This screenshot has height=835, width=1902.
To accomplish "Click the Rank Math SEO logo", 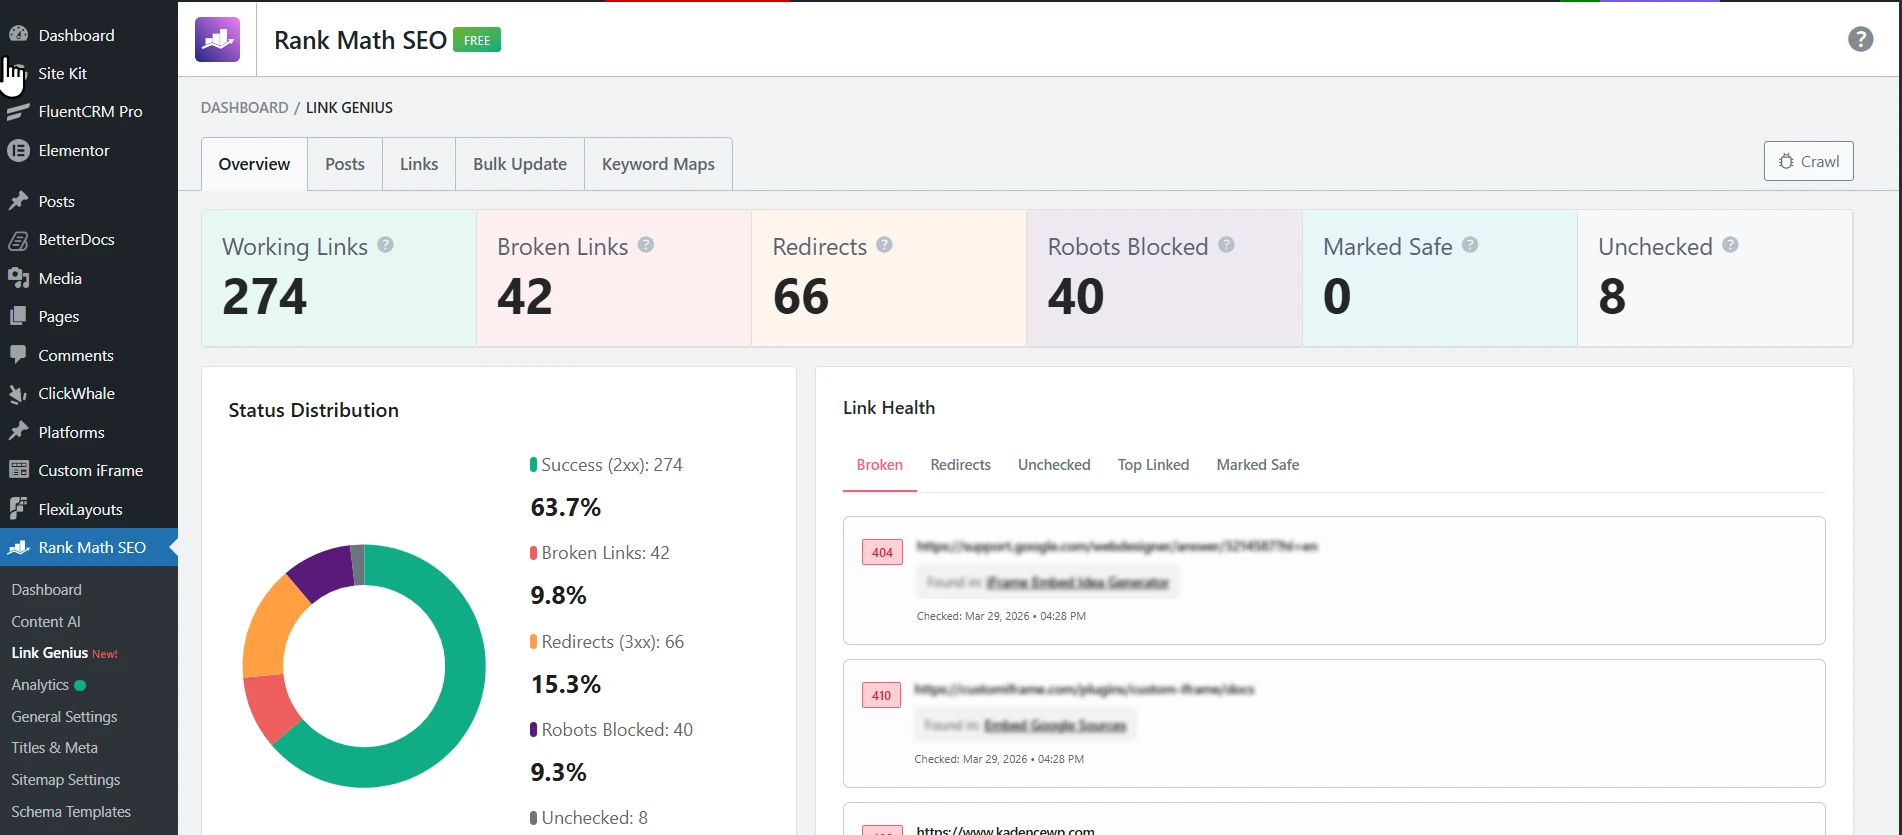I will pyautogui.click(x=217, y=39).
